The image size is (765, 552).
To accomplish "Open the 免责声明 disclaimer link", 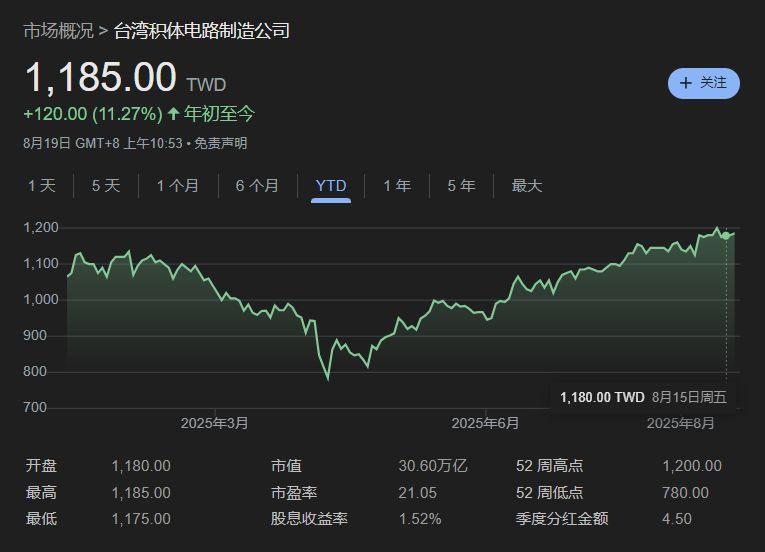I will pyautogui.click(x=221, y=143).
